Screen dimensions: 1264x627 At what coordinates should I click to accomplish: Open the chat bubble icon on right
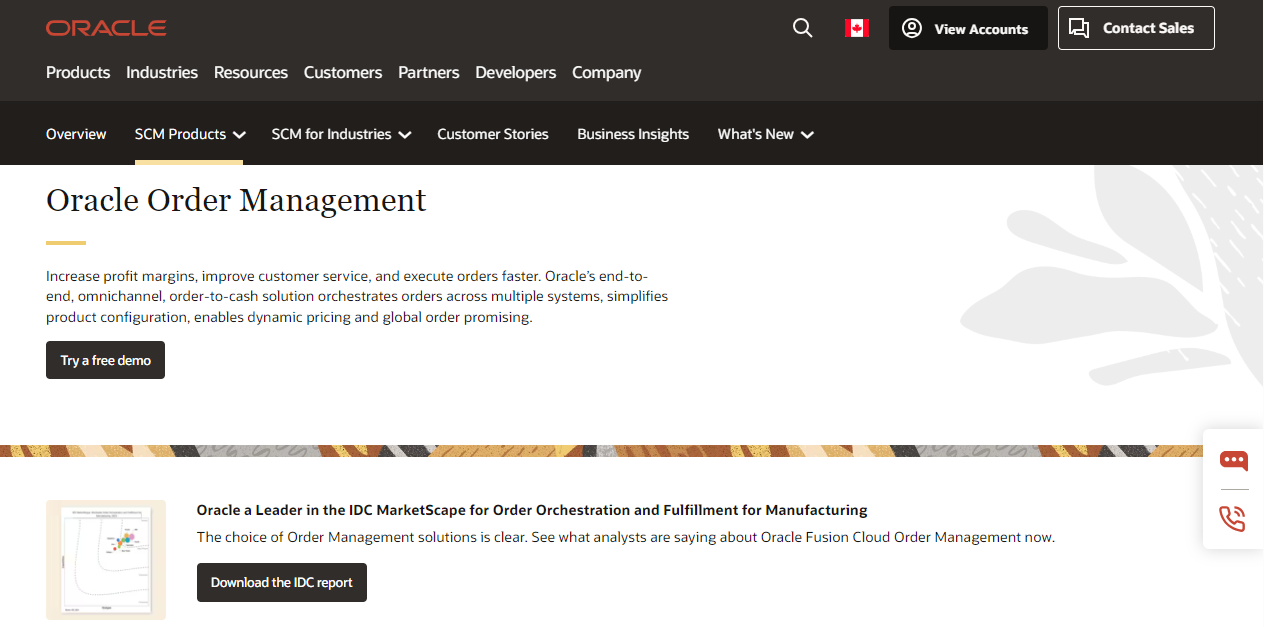click(x=1234, y=461)
